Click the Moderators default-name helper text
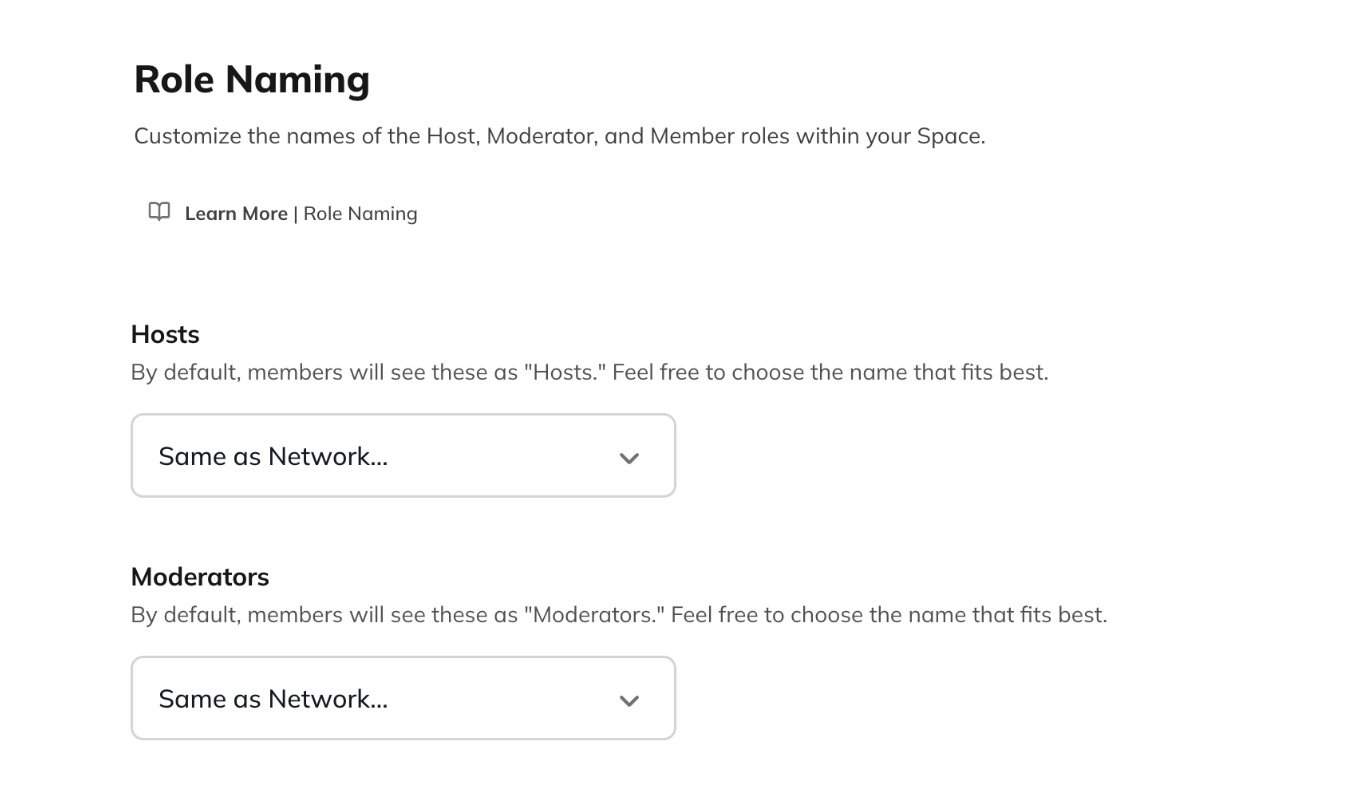This screenshot has width=1346, height=798. [619, 615]
